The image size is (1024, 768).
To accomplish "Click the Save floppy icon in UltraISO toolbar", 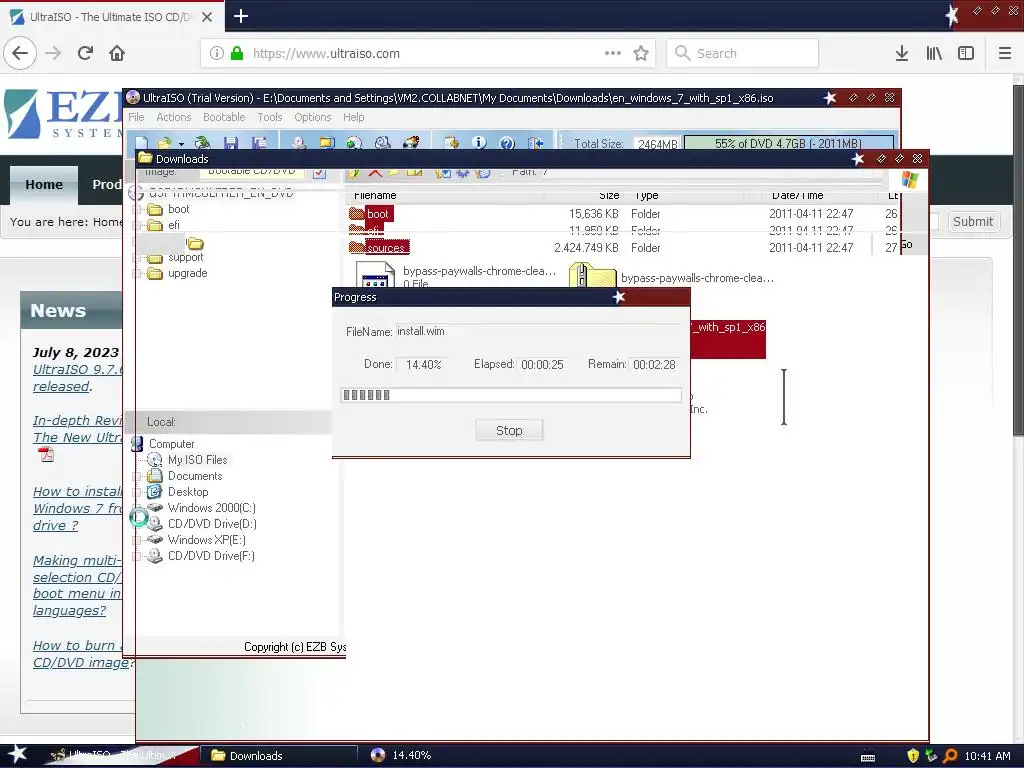I will [x=230, y=143].
